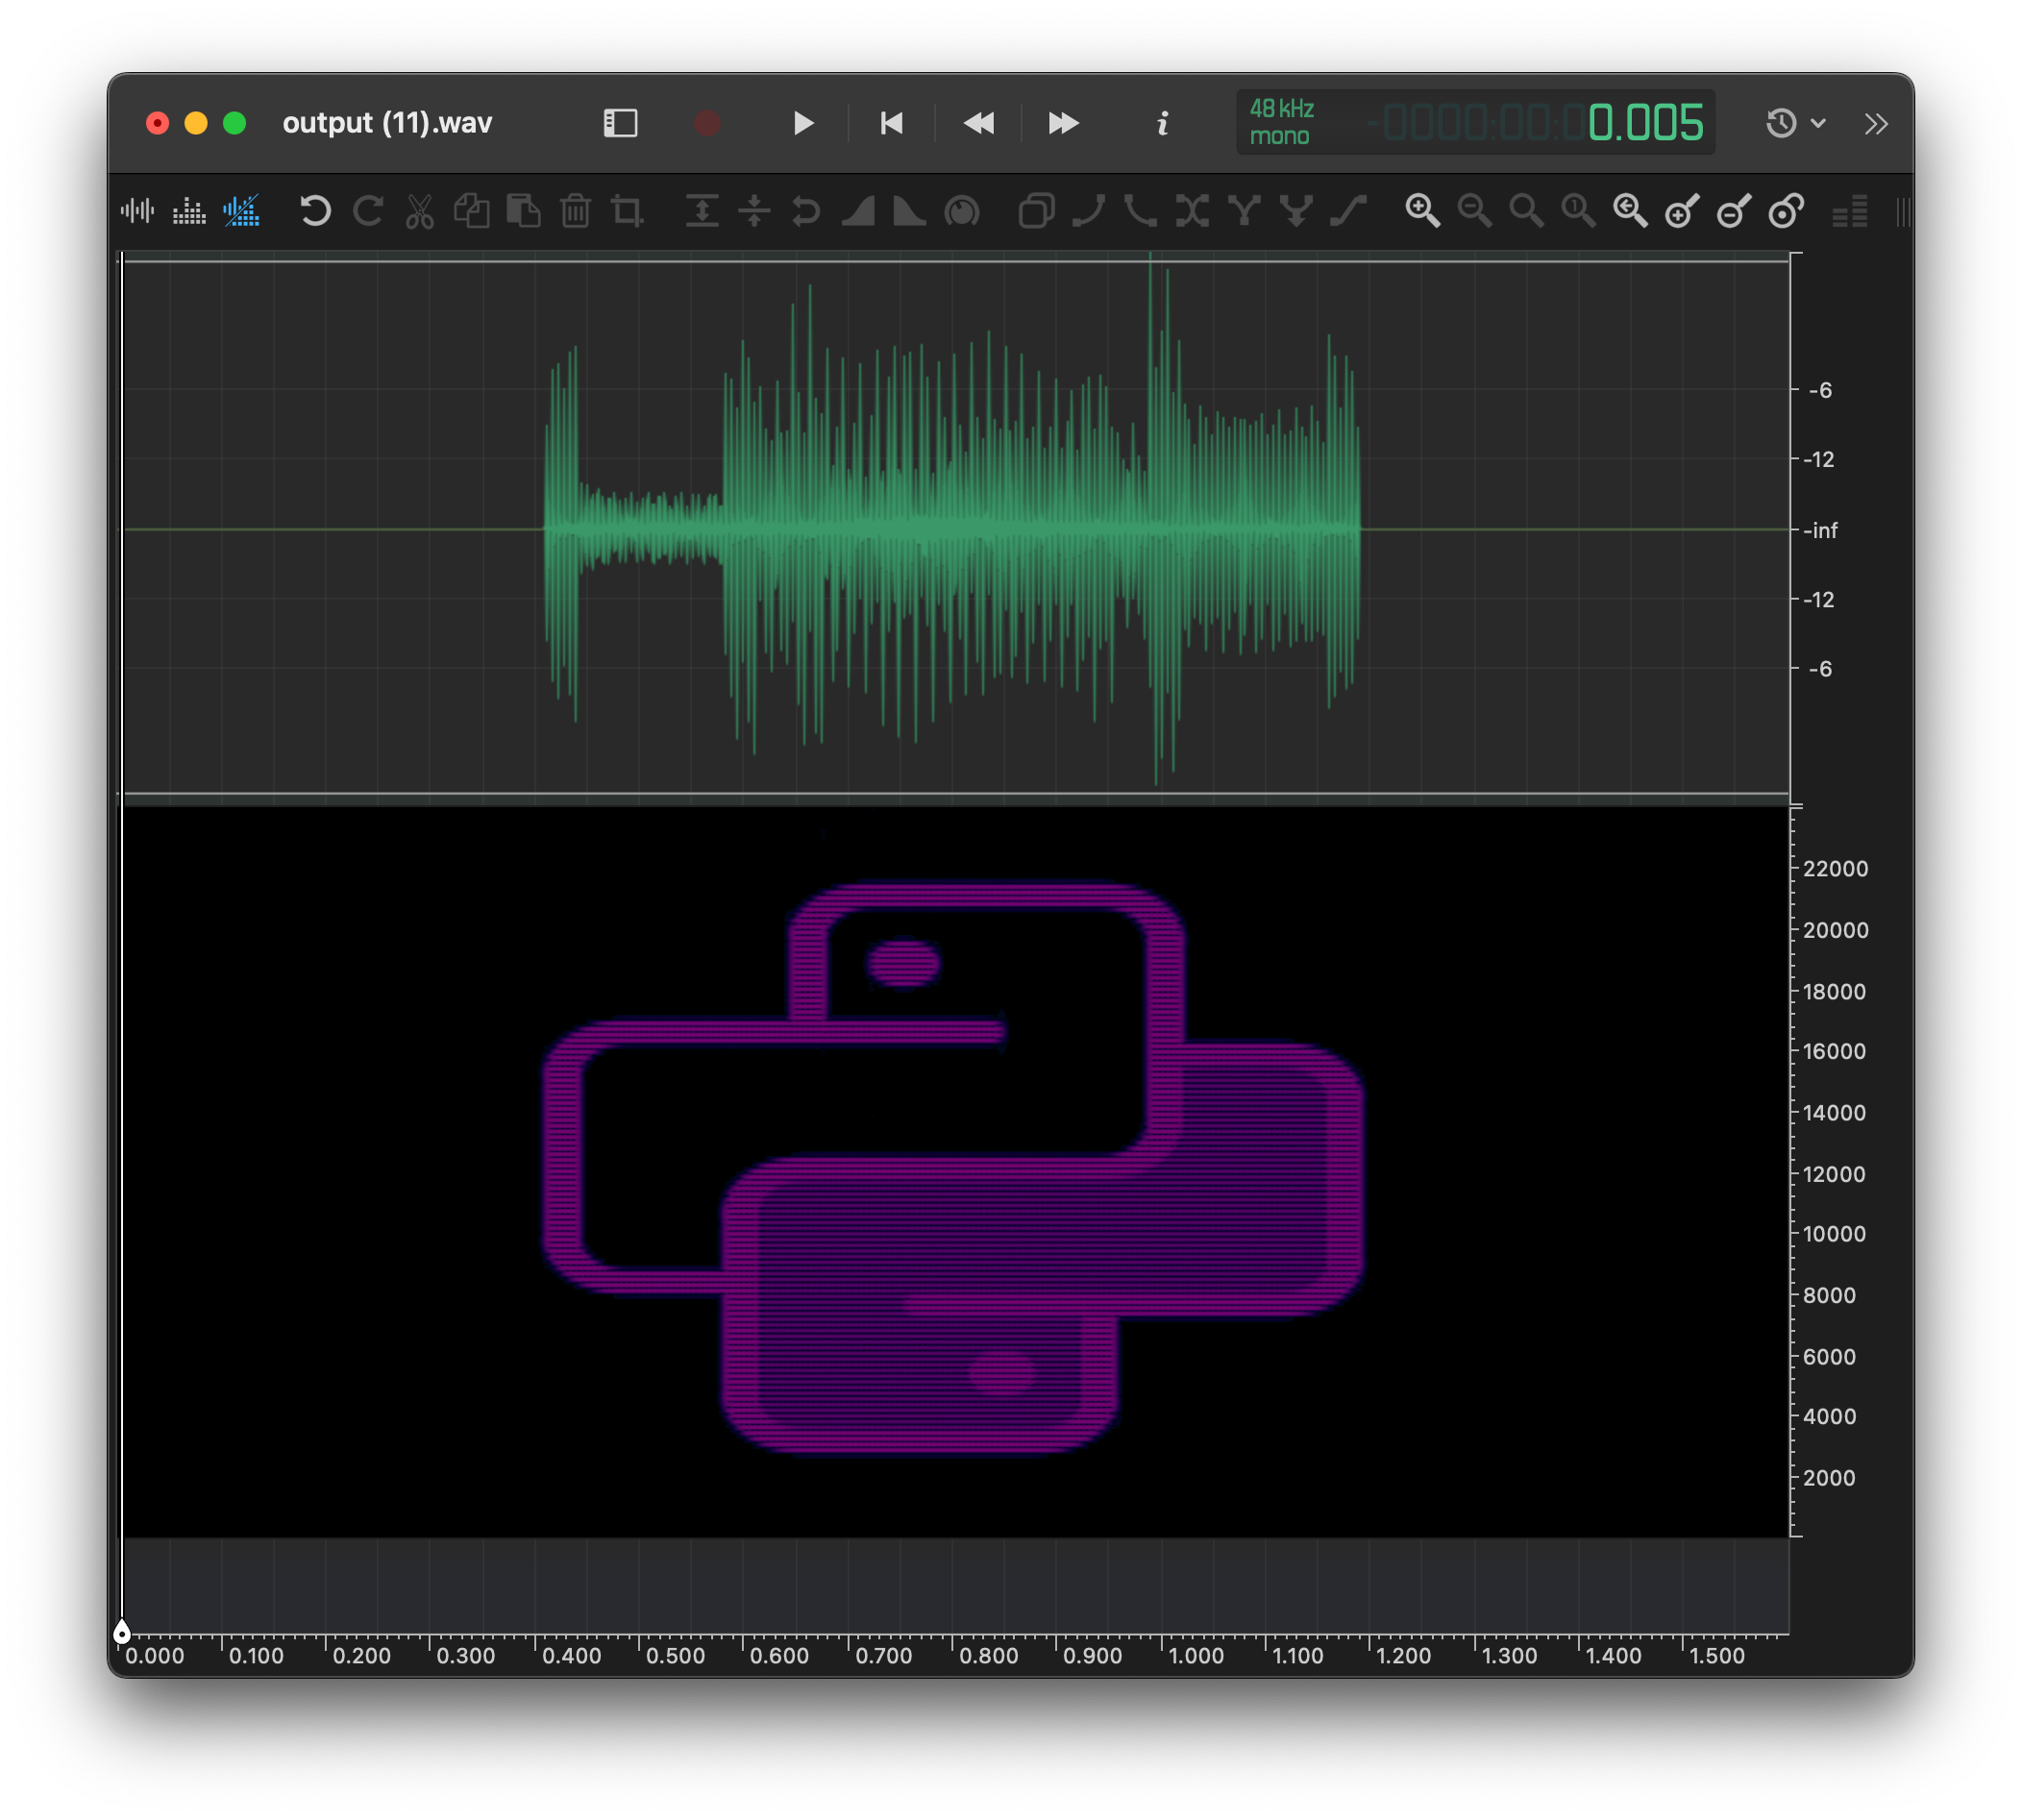Viewport: 2022px width, 1820px height.
Task: Crop audio to selection
Action: point(628,211)
